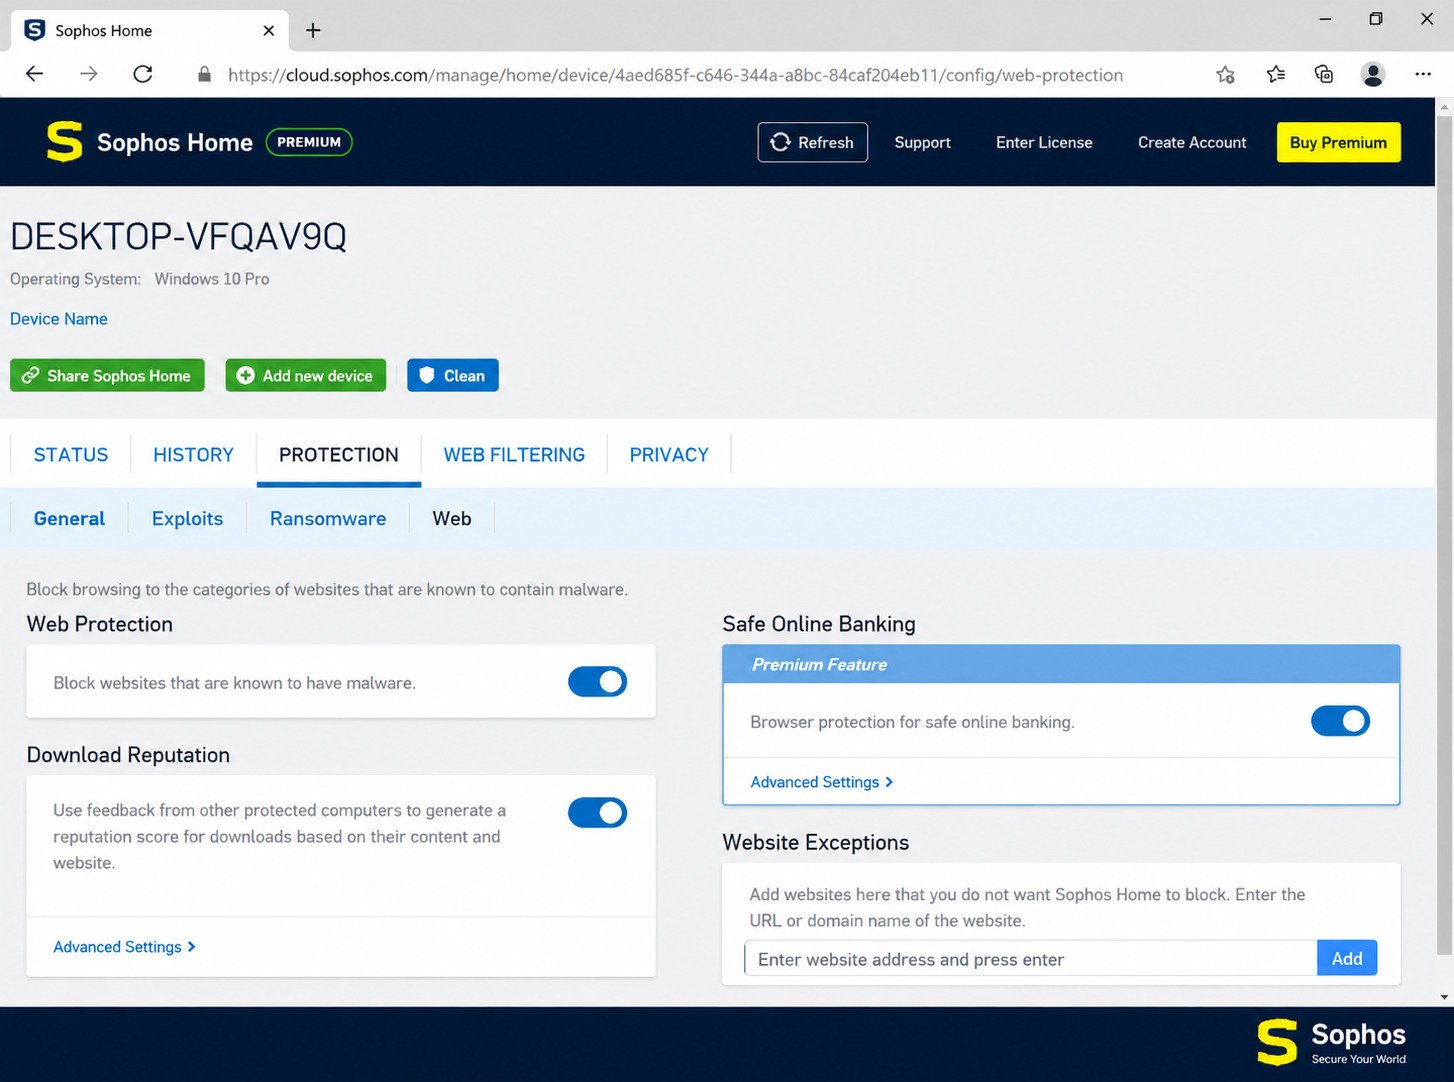Click the yellow Buy Premium button

(1338, 142)
